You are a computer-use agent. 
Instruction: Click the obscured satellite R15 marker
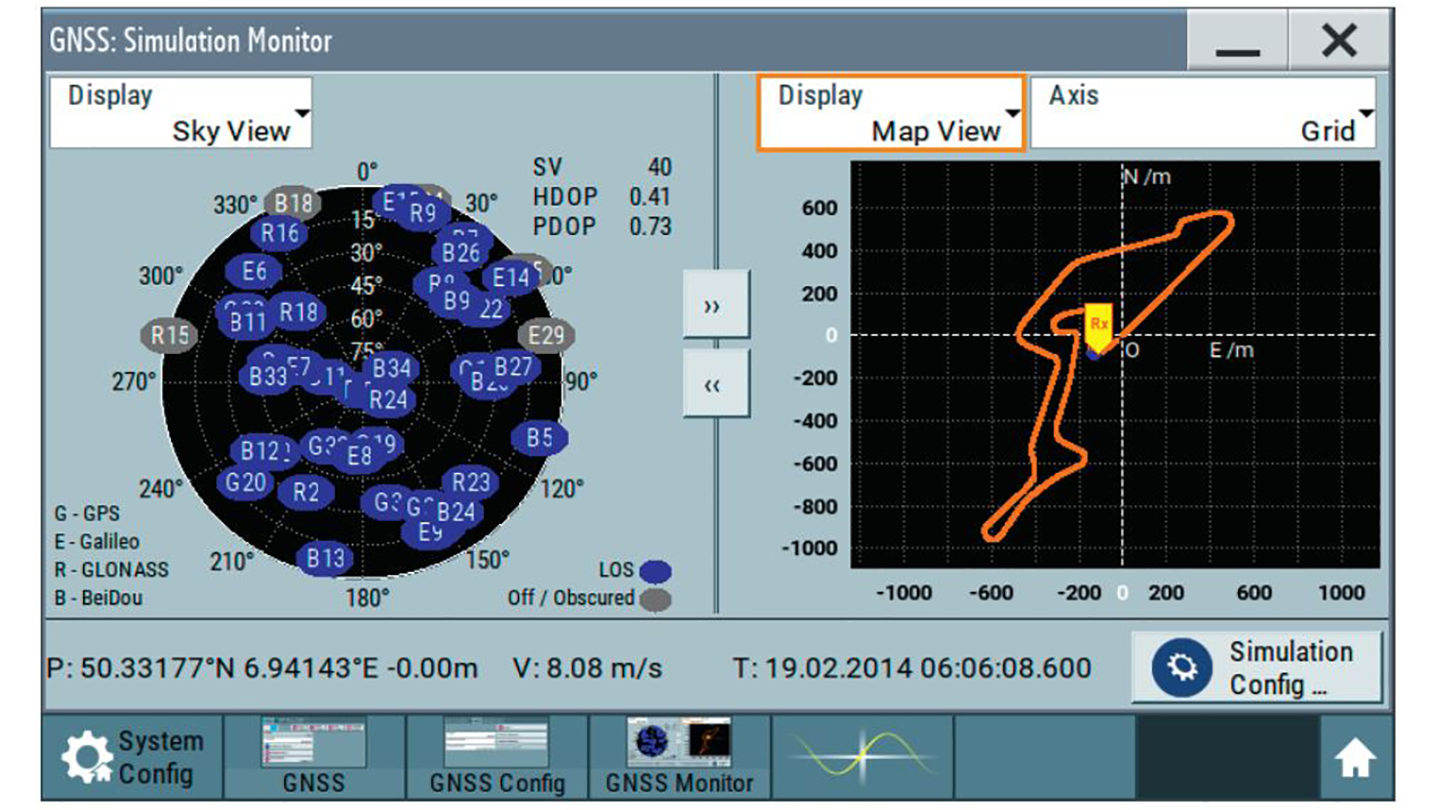click(169, 335)
